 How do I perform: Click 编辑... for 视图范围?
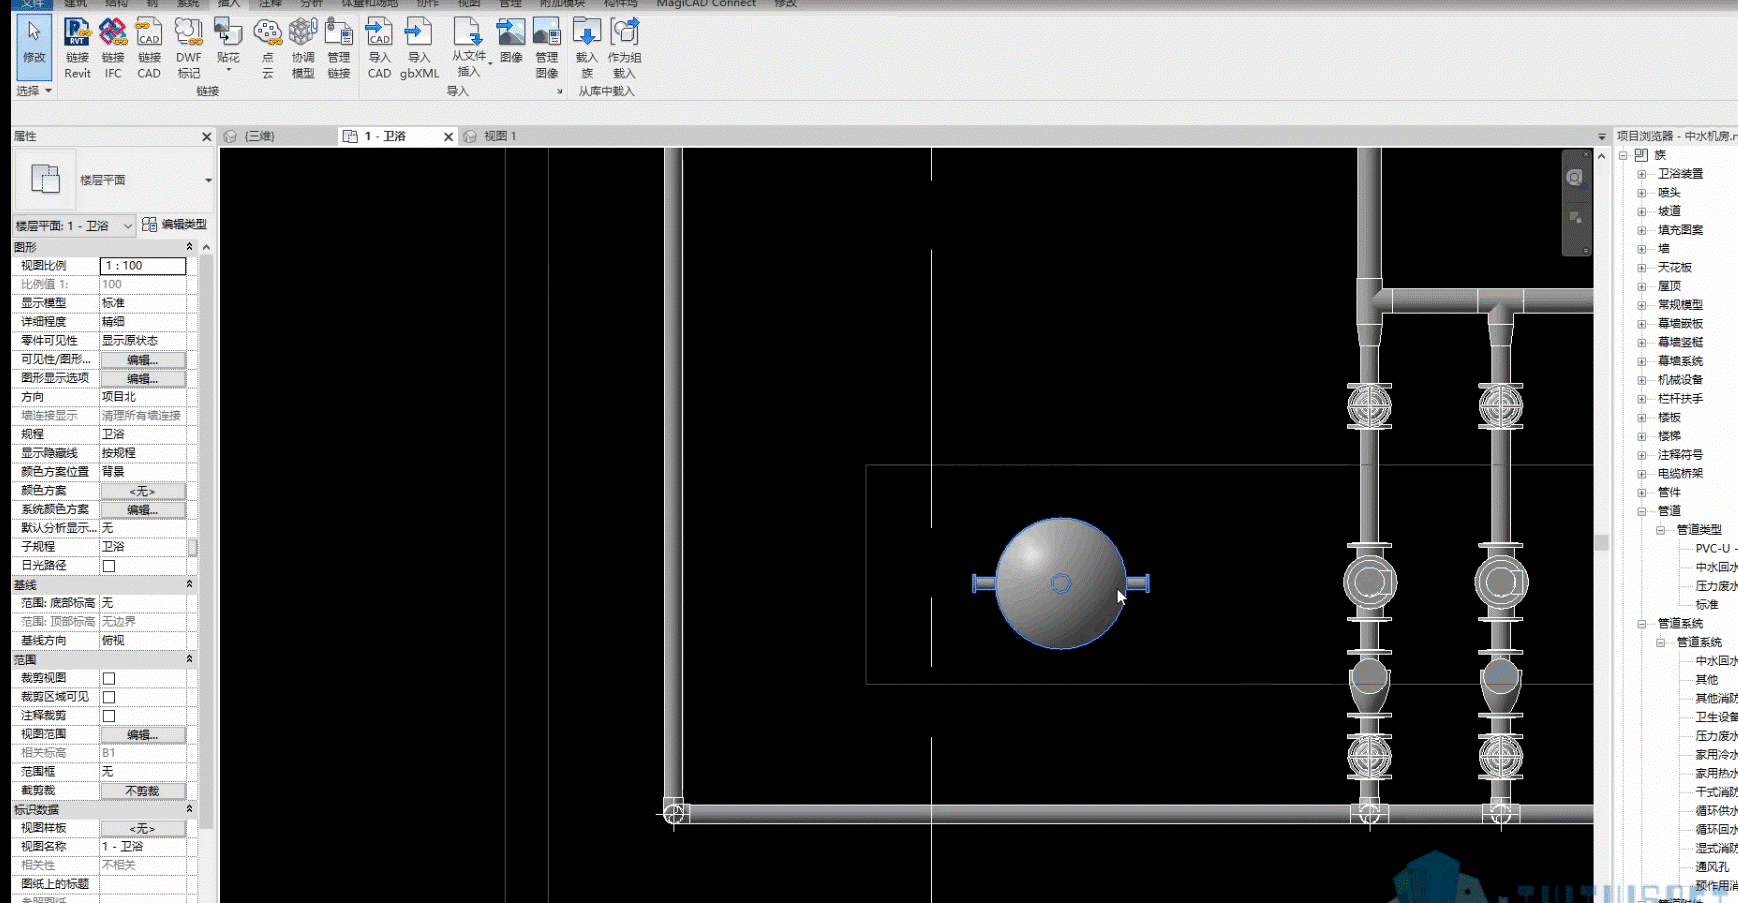[x=143, y=735]
